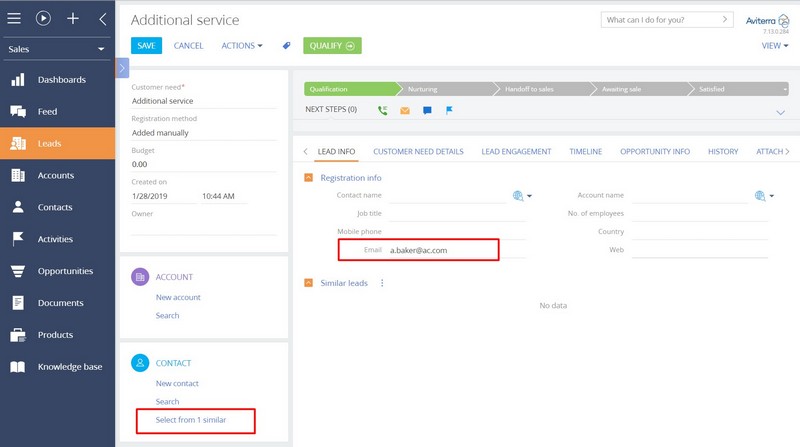
Task: Open the Contacts section
Action: tap(57, 207)
